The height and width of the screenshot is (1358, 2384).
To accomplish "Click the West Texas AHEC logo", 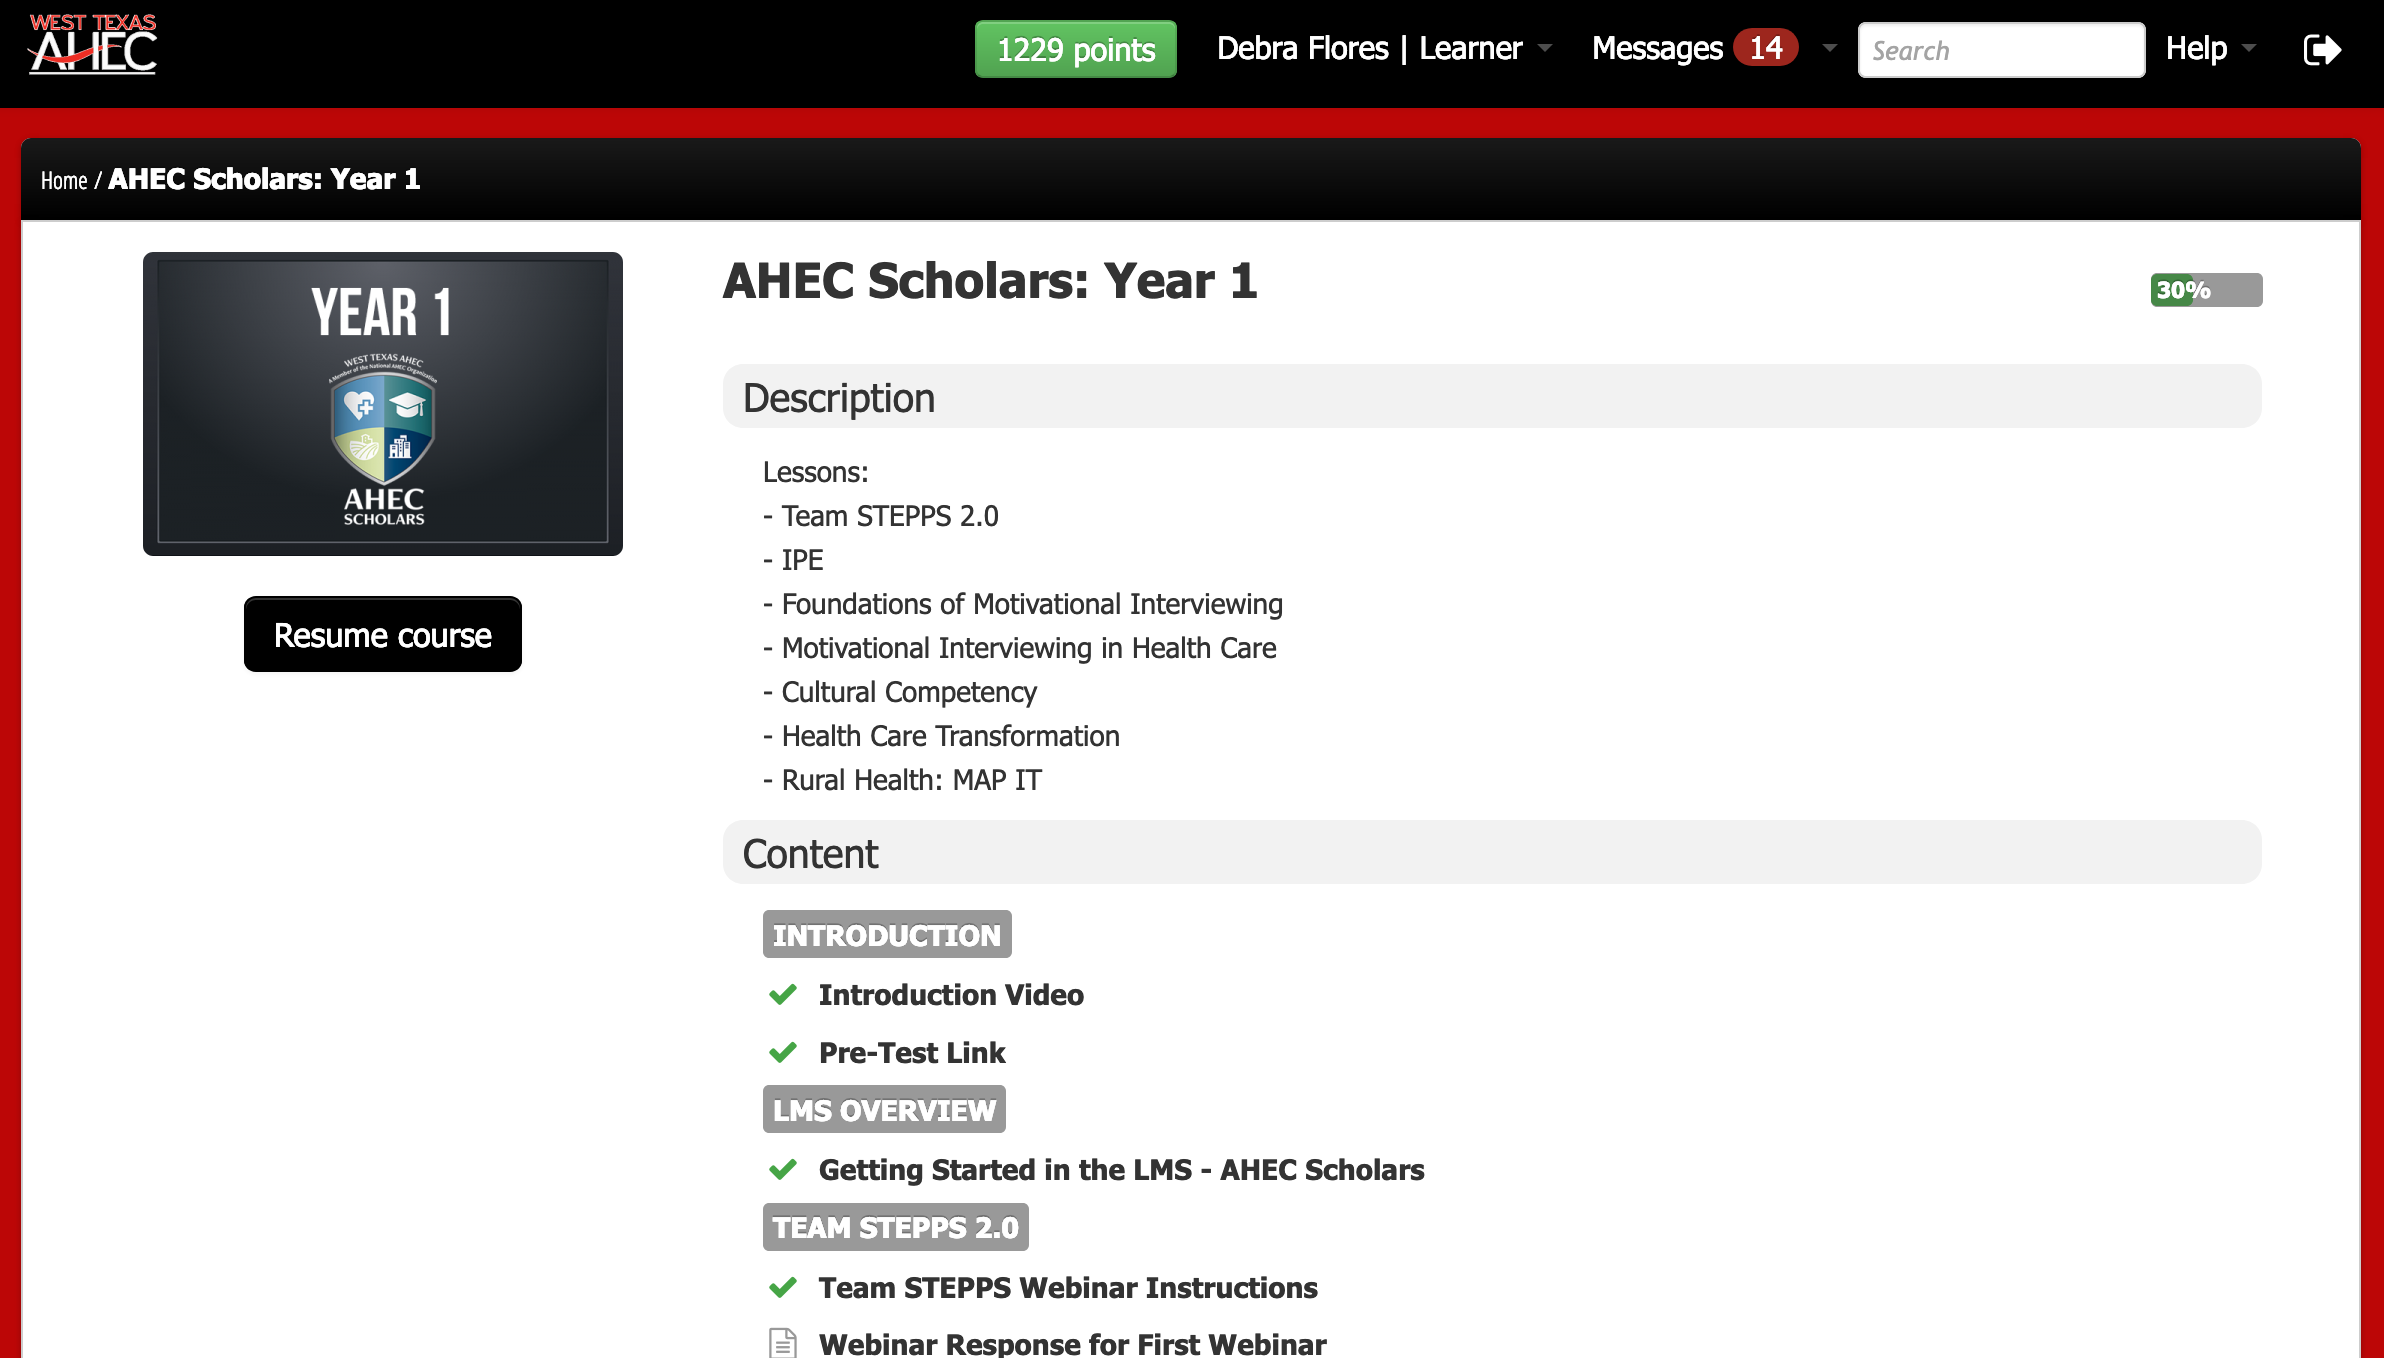I will (x=93, y=44).
